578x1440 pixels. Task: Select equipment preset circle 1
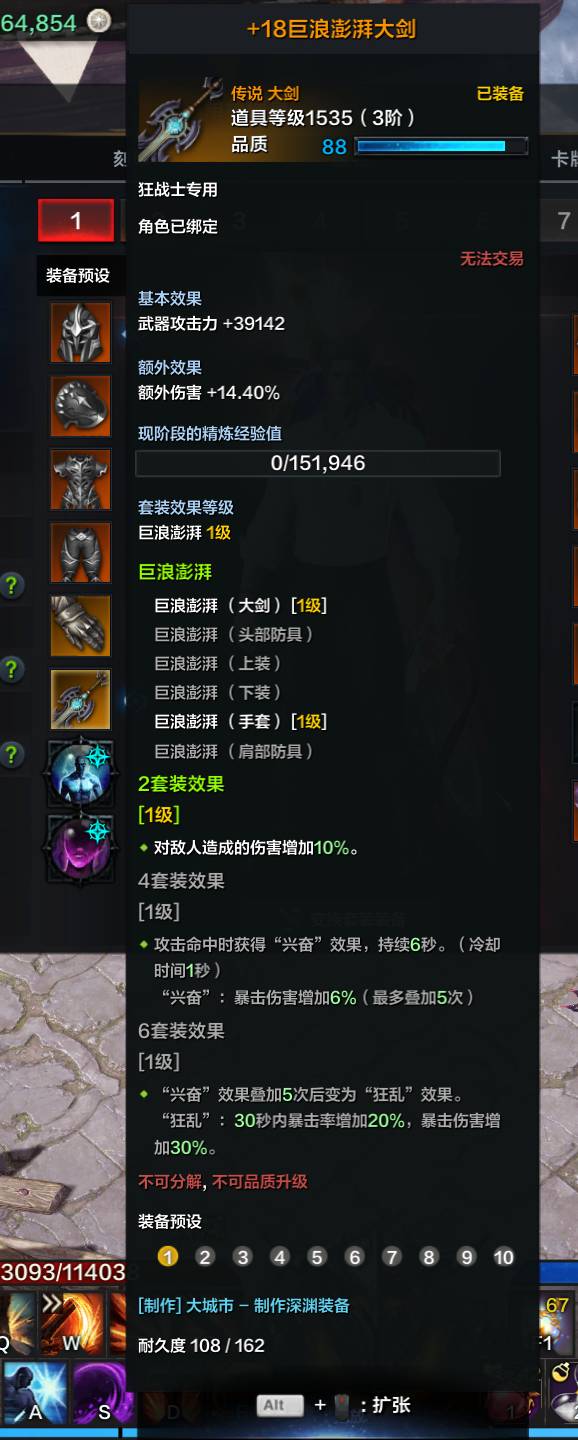(168, 1257)
